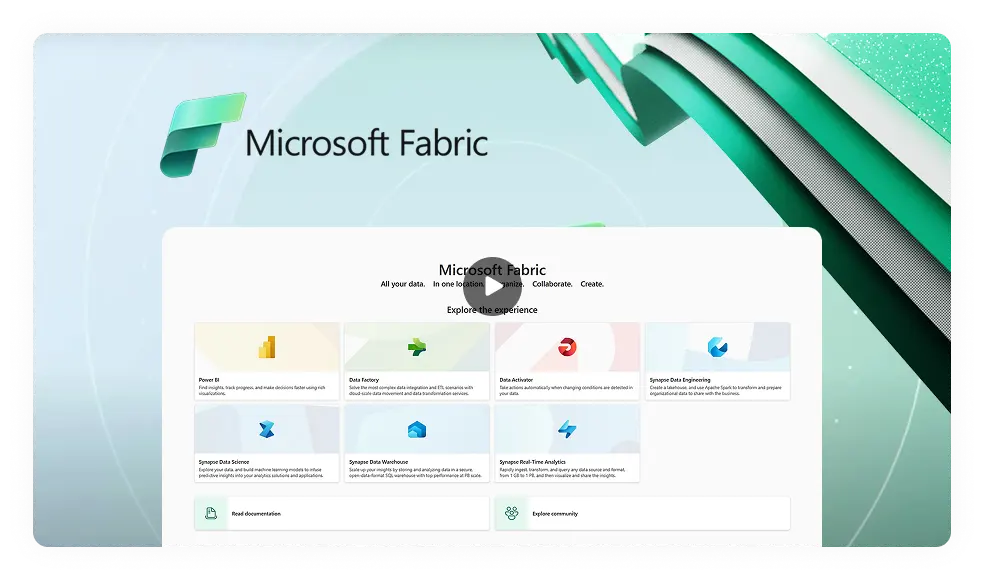This screenshot has height=580, width=984.
Task: Open the Explore community link
Action: point(557,514)
